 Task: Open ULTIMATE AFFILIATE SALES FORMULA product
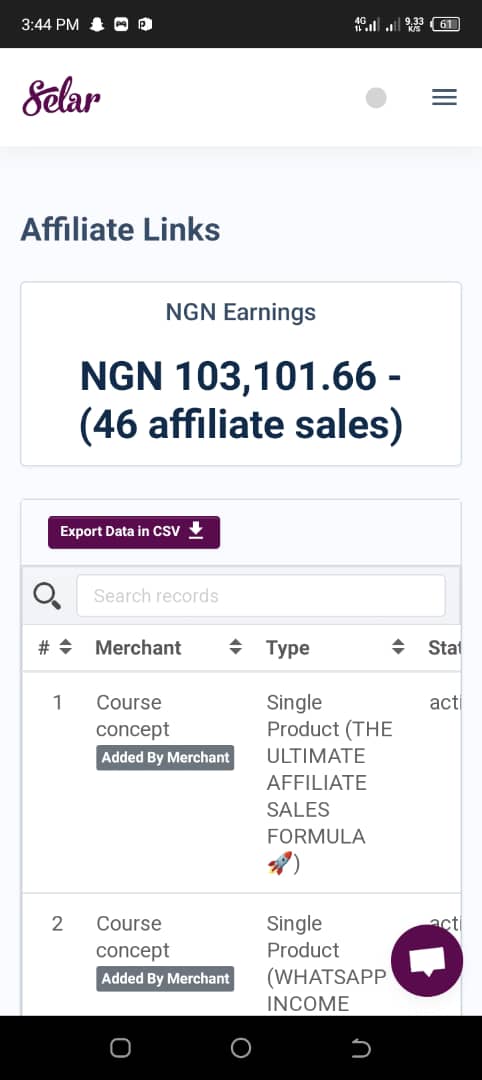pos(329,782)
